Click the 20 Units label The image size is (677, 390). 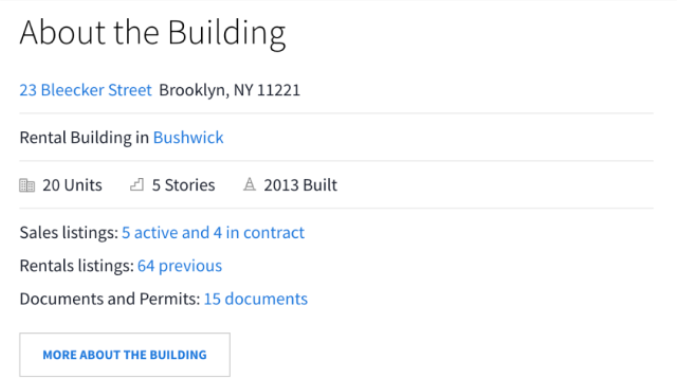tap(72, 185)
